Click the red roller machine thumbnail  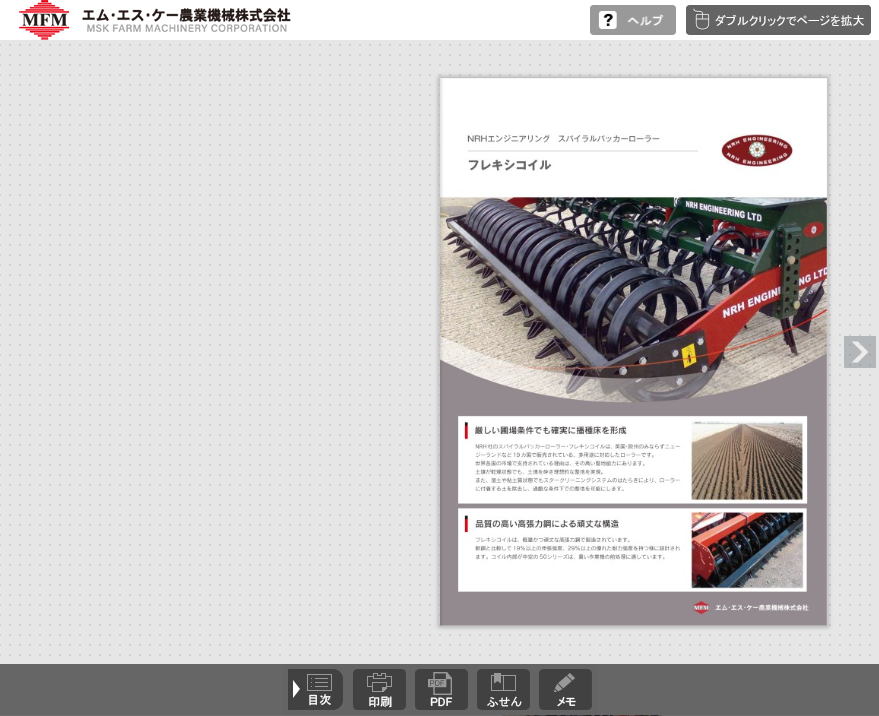tap(747, 550)
